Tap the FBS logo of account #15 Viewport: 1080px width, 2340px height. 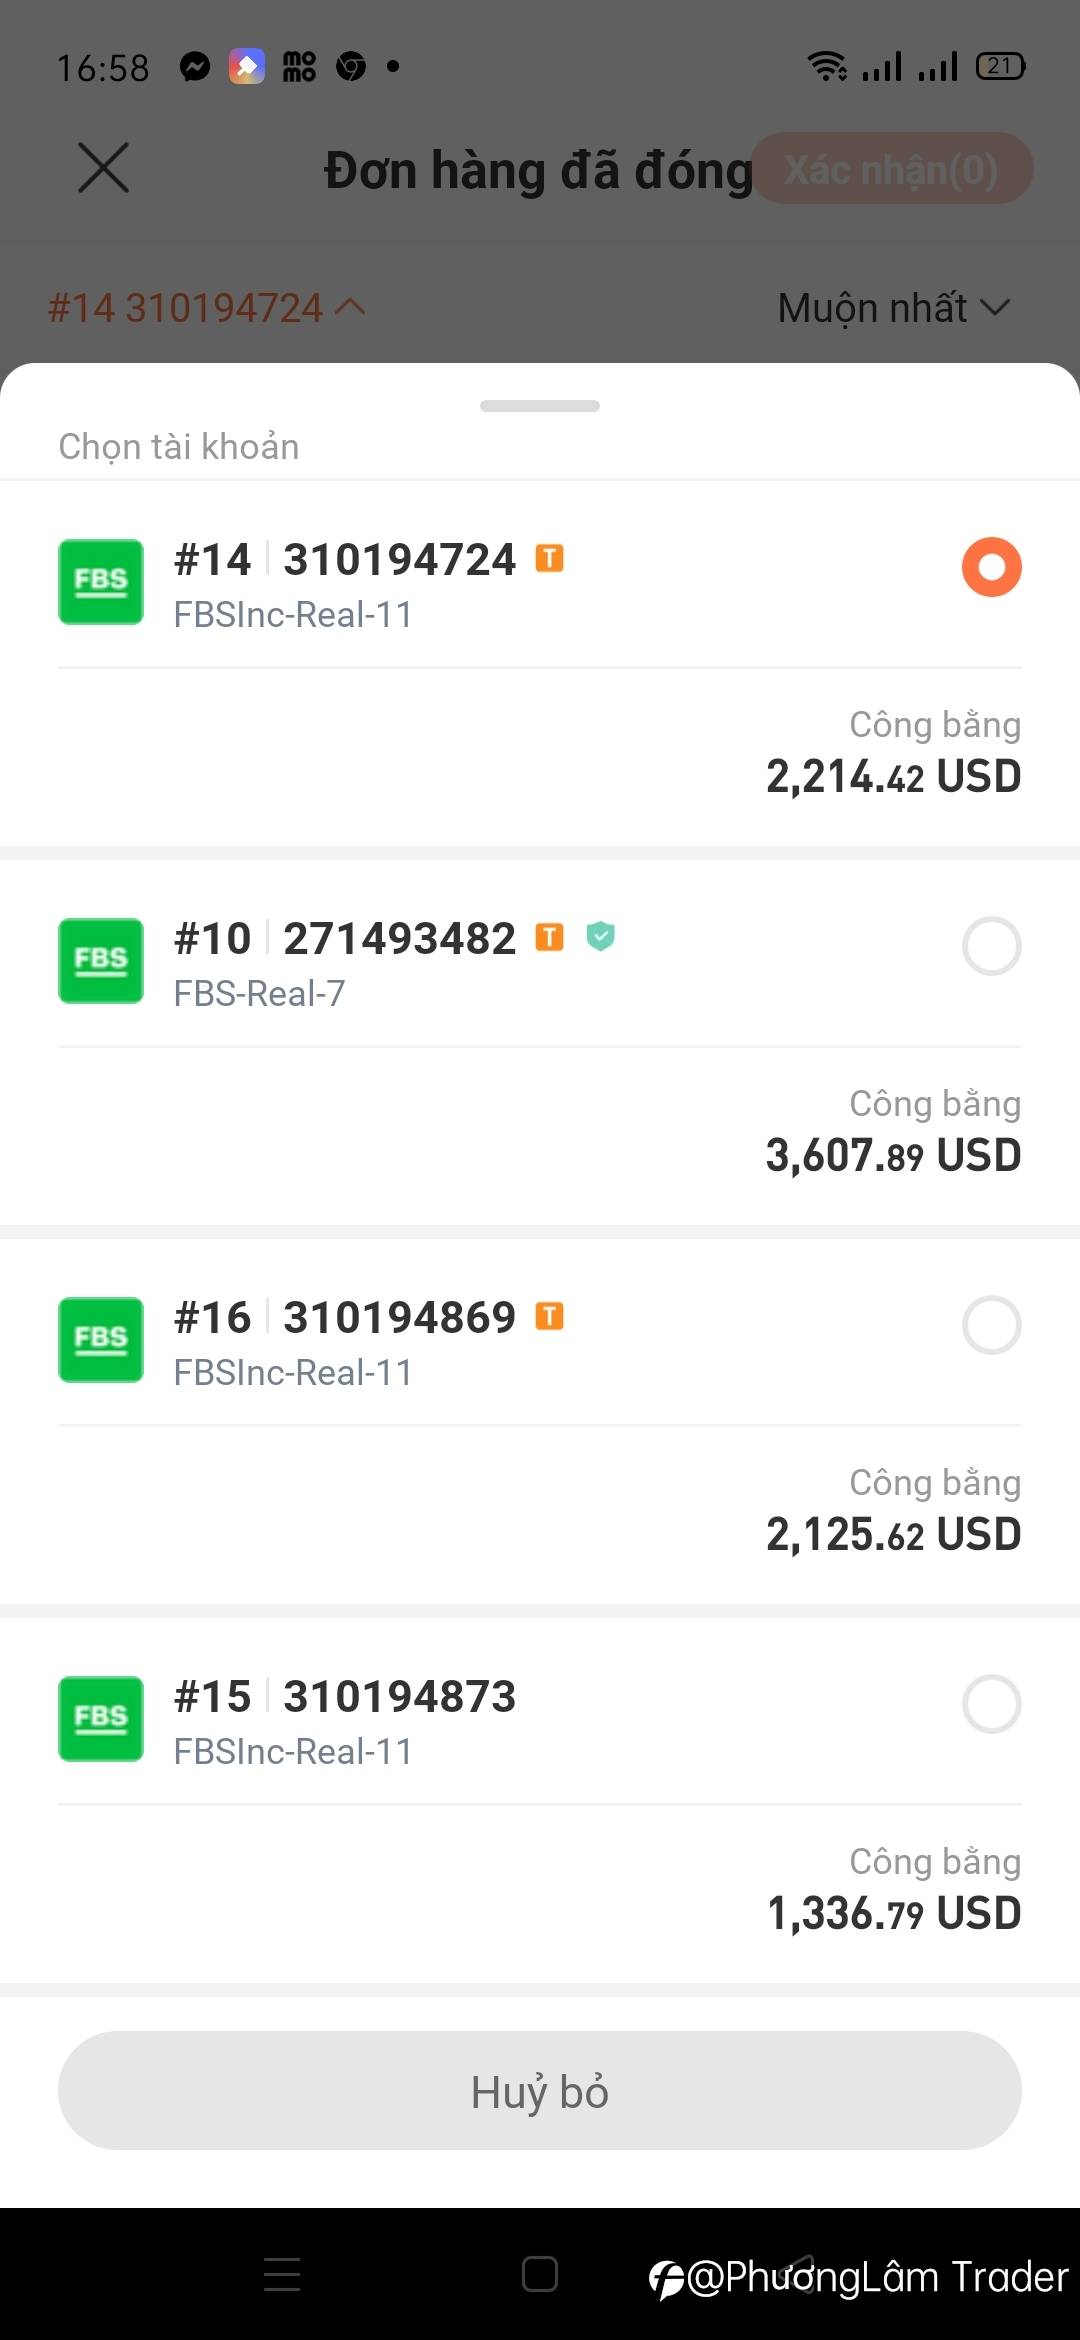tap(101, 1719)
